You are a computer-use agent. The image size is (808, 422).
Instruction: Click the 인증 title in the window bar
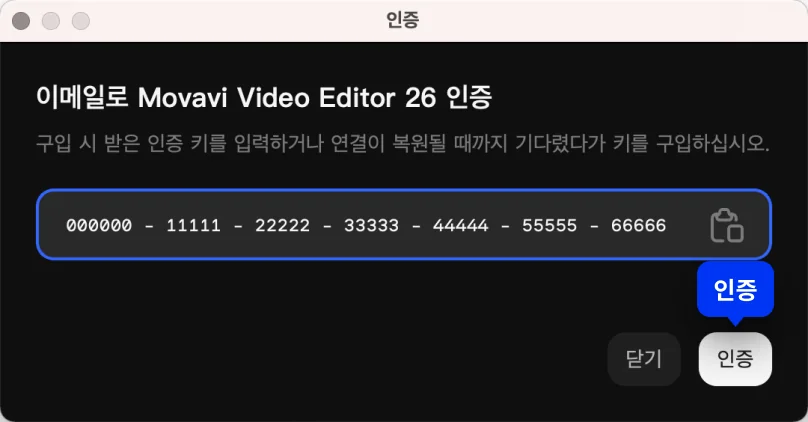[402, 21]
